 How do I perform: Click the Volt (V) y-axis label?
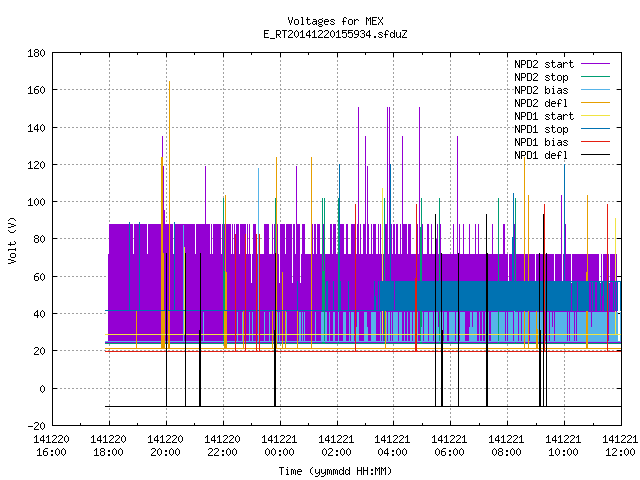point(12,240)
